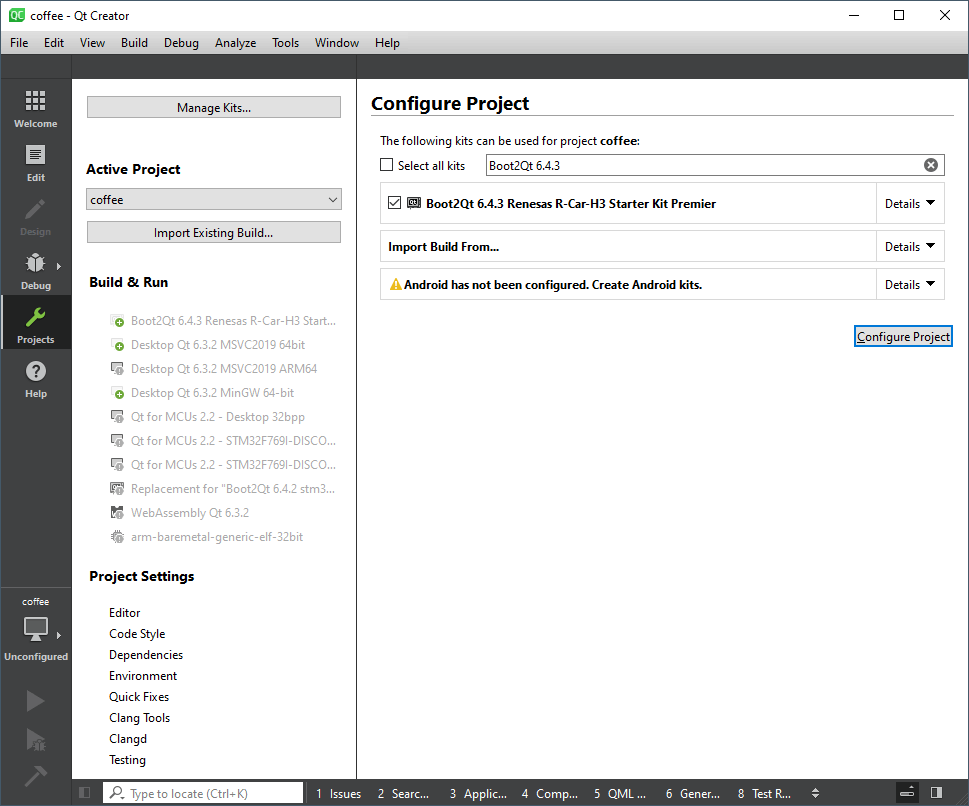The width and height of the screenshot is (969, 806).
Task: Open Clang Tools project settings
Action: (139, 718)
